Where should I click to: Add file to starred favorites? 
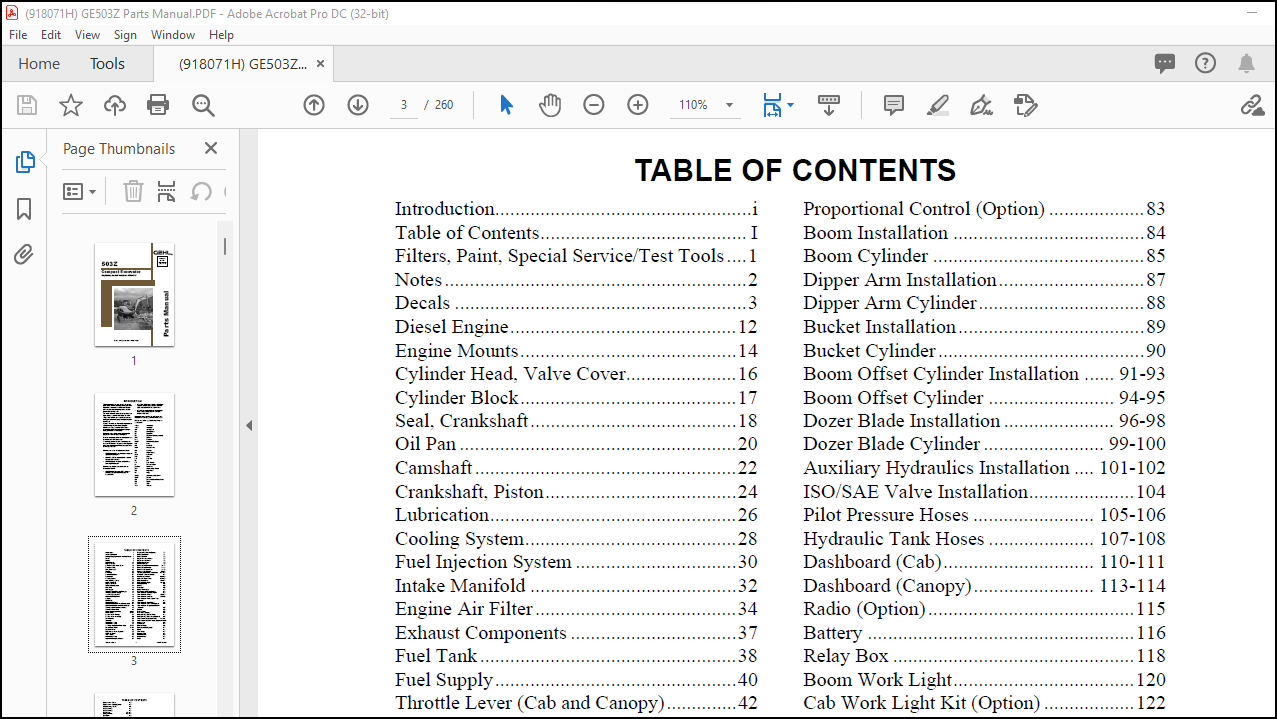(x=70, y=105)
